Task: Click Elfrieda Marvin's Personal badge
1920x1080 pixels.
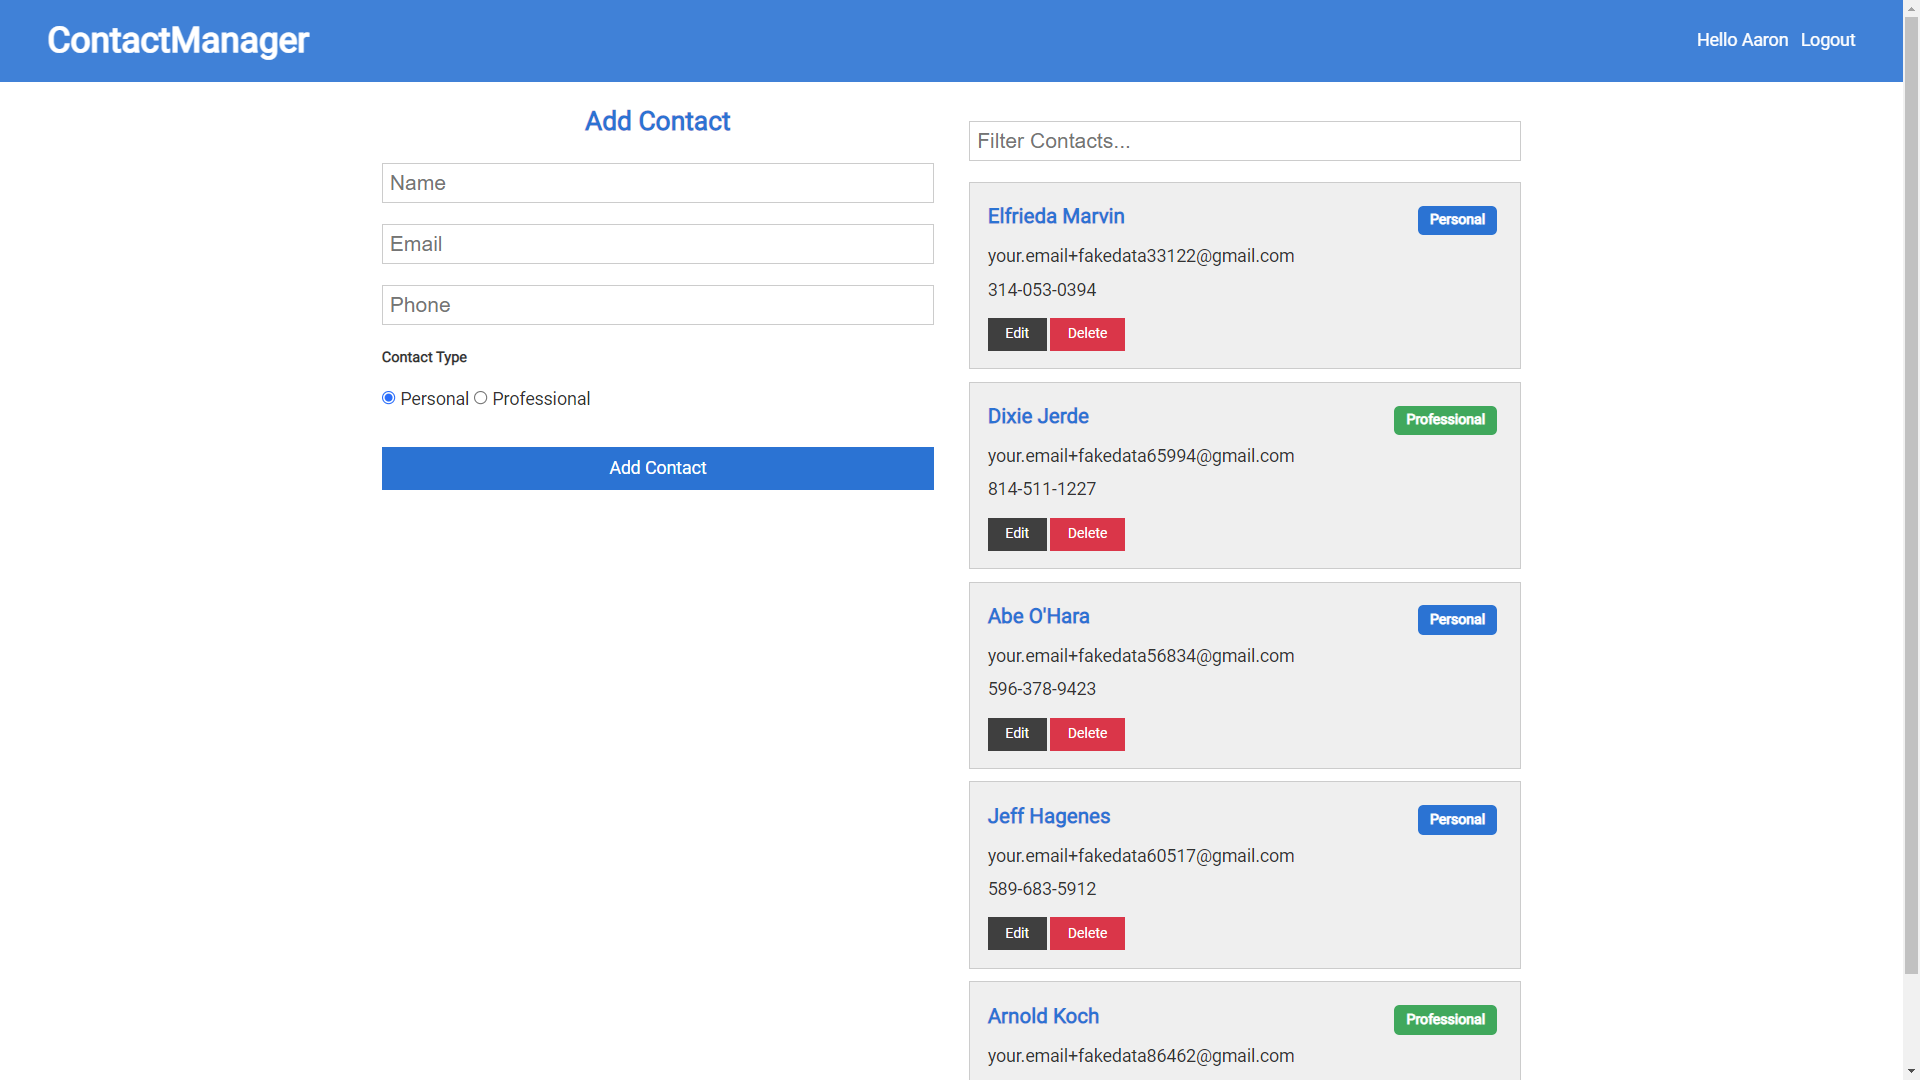Action: [1456, 220]
